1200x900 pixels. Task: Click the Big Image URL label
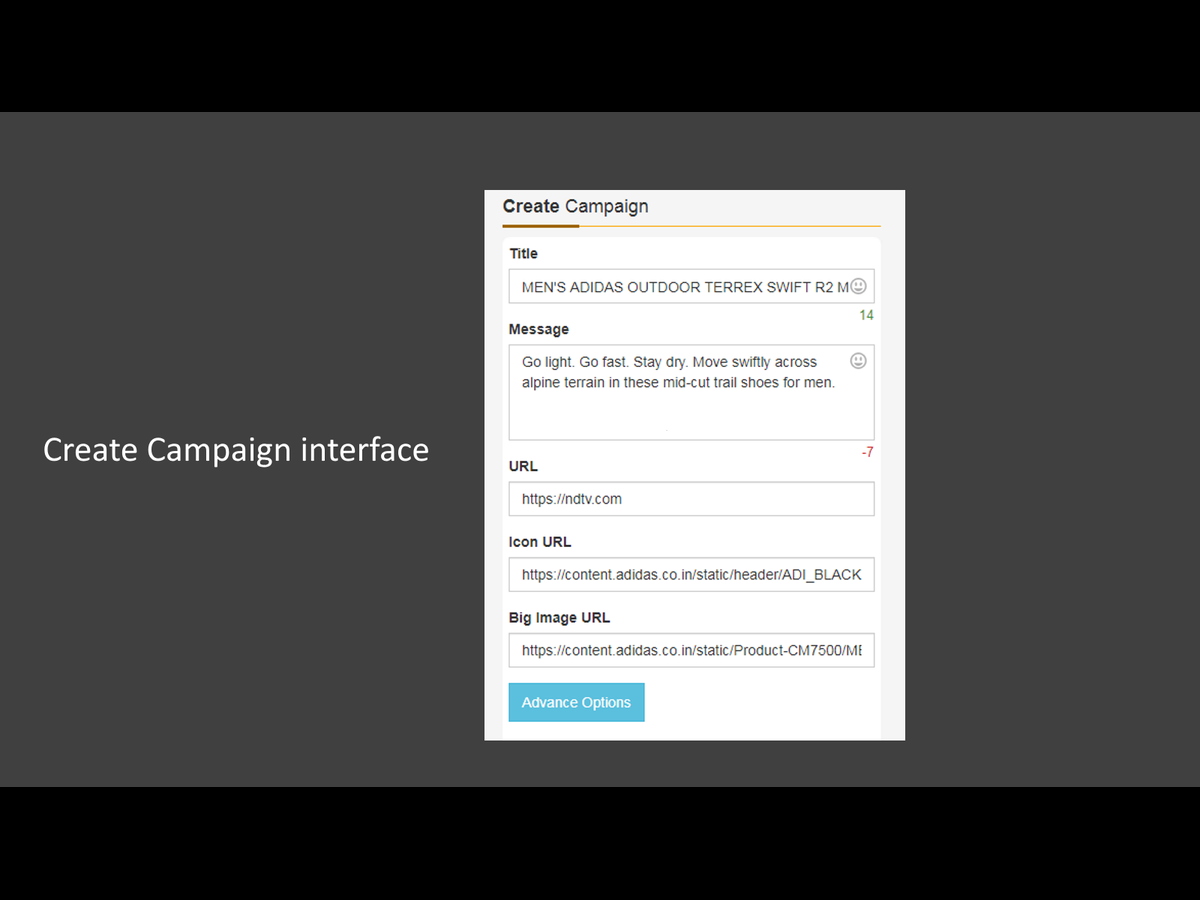[559, 618]
